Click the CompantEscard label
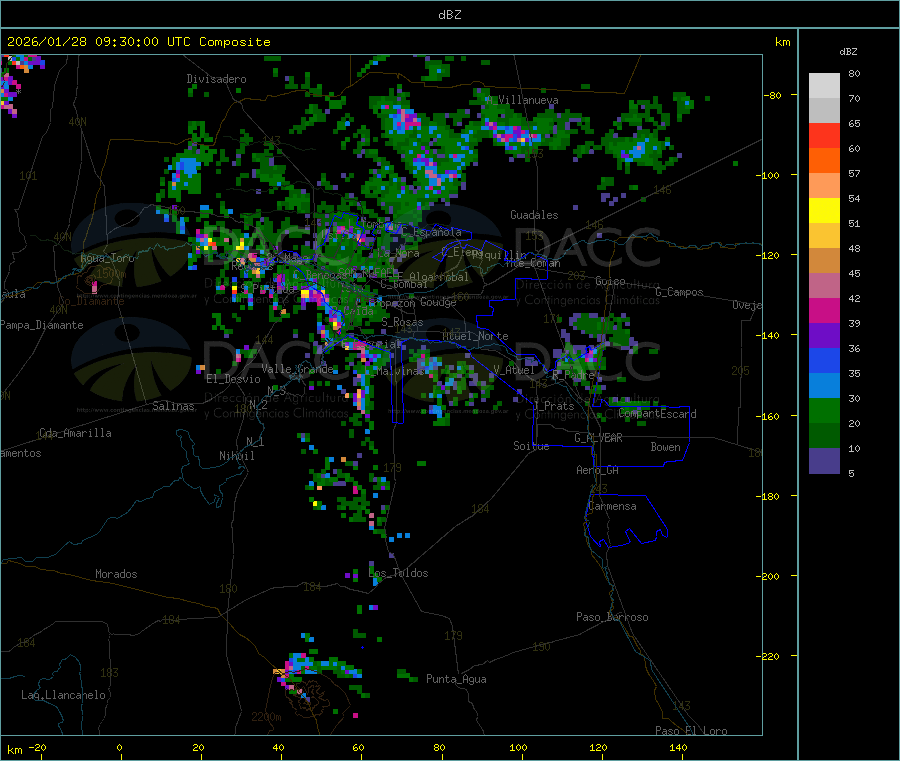 pyautogui.click(x=658, y=414)
